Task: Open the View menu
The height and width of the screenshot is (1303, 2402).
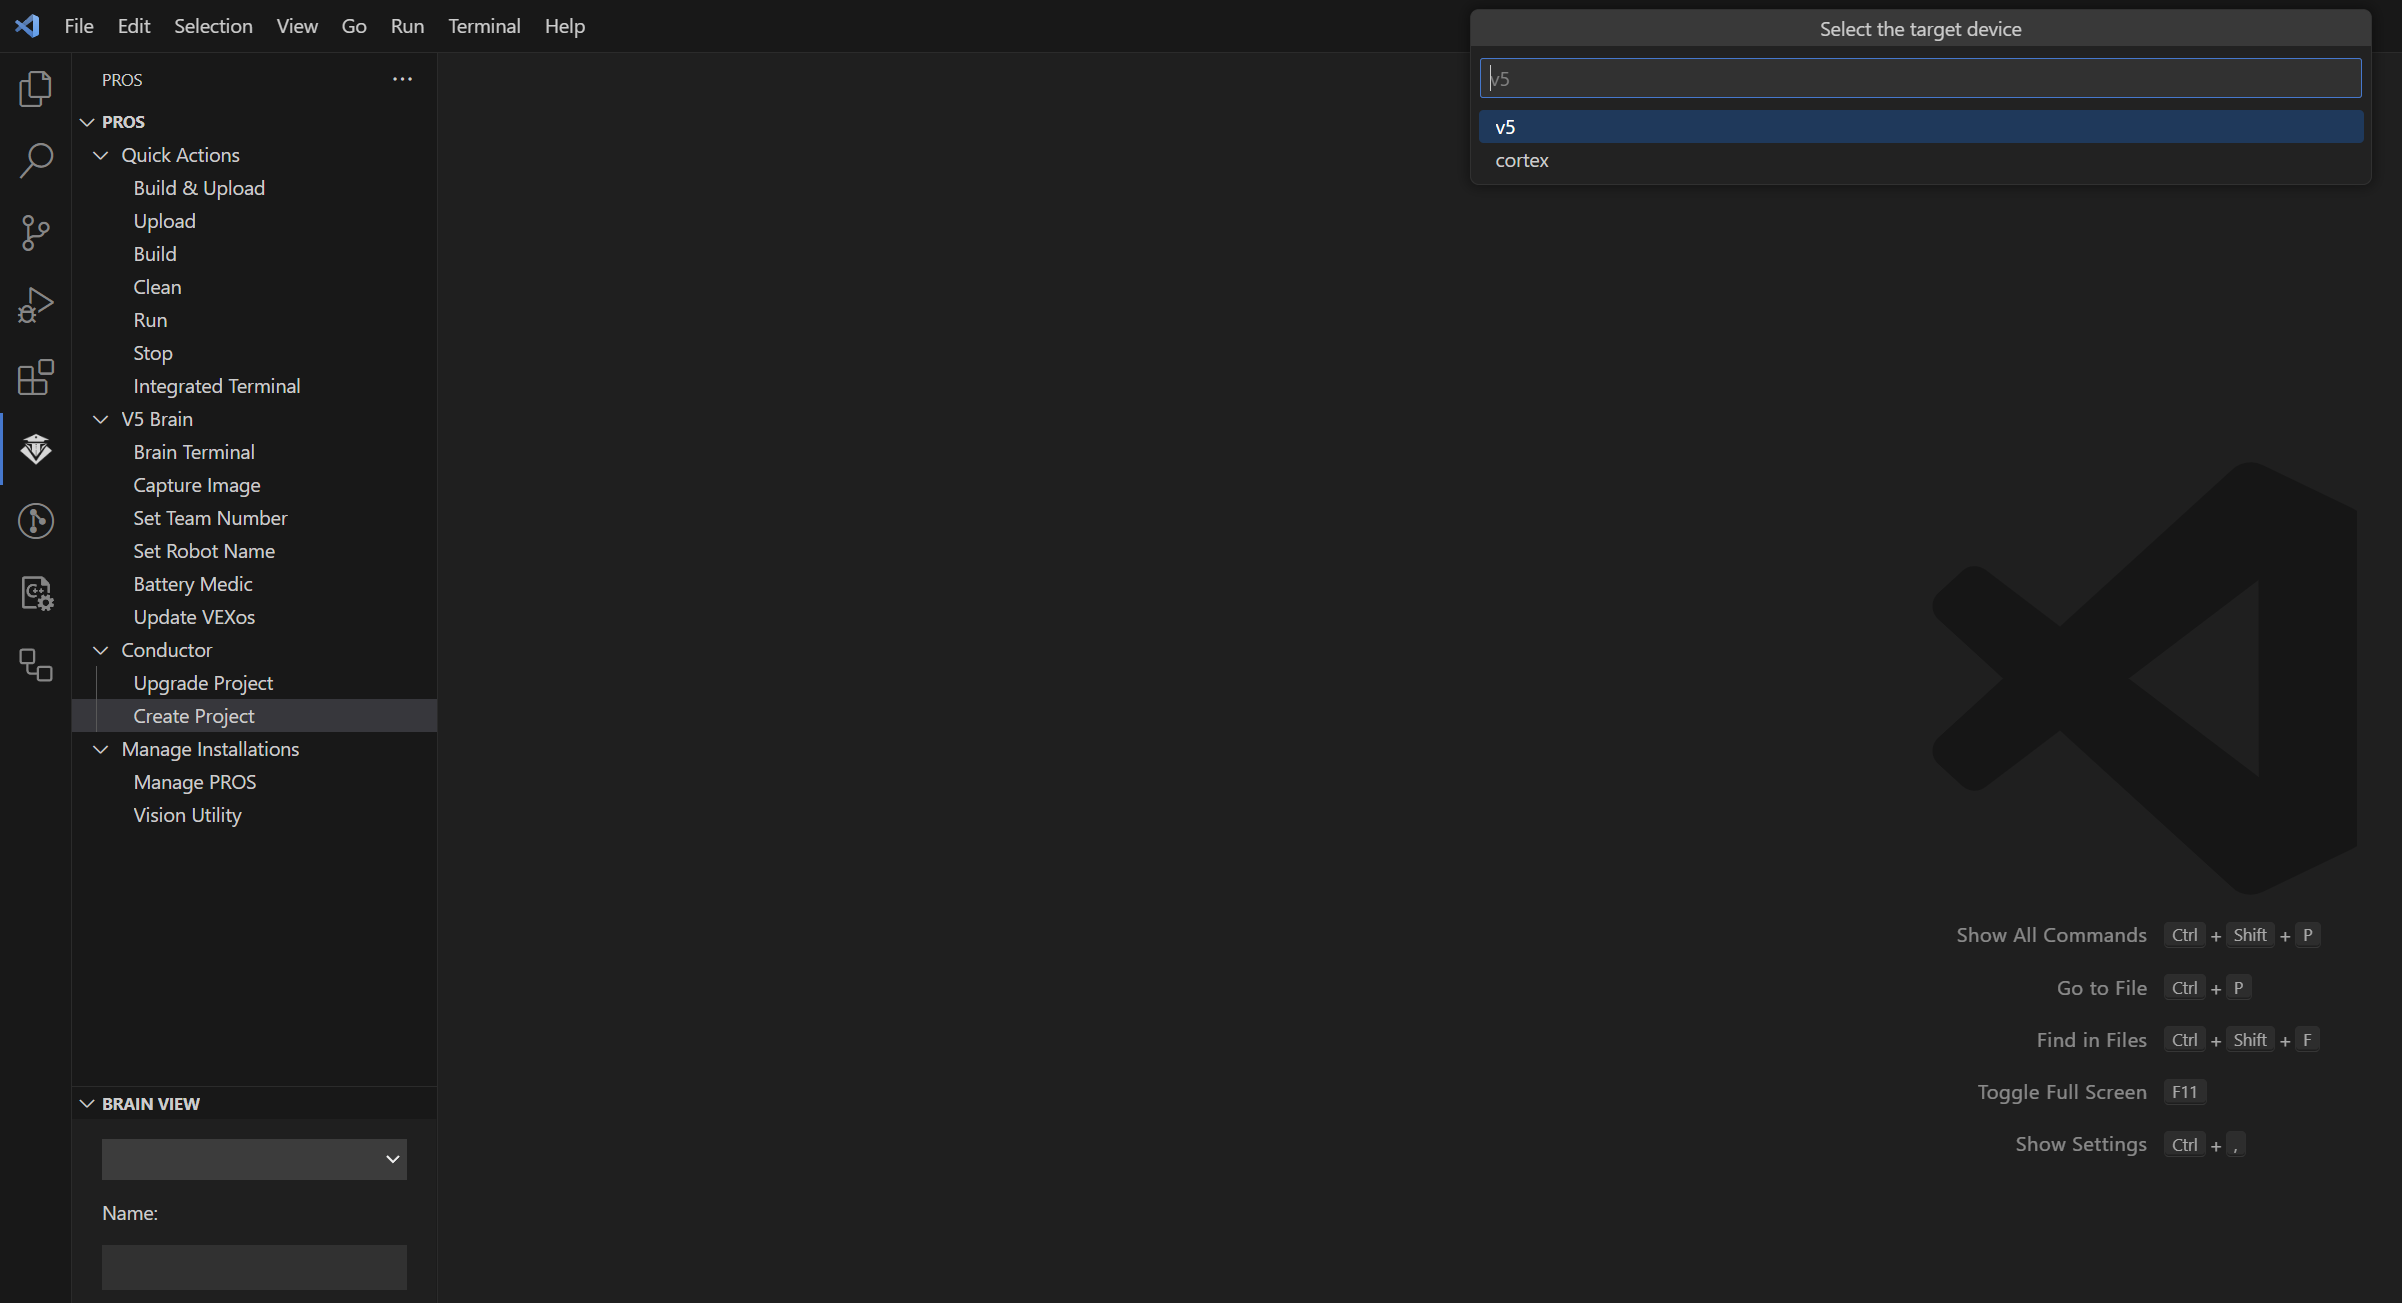Action: (x=297, y=26)
